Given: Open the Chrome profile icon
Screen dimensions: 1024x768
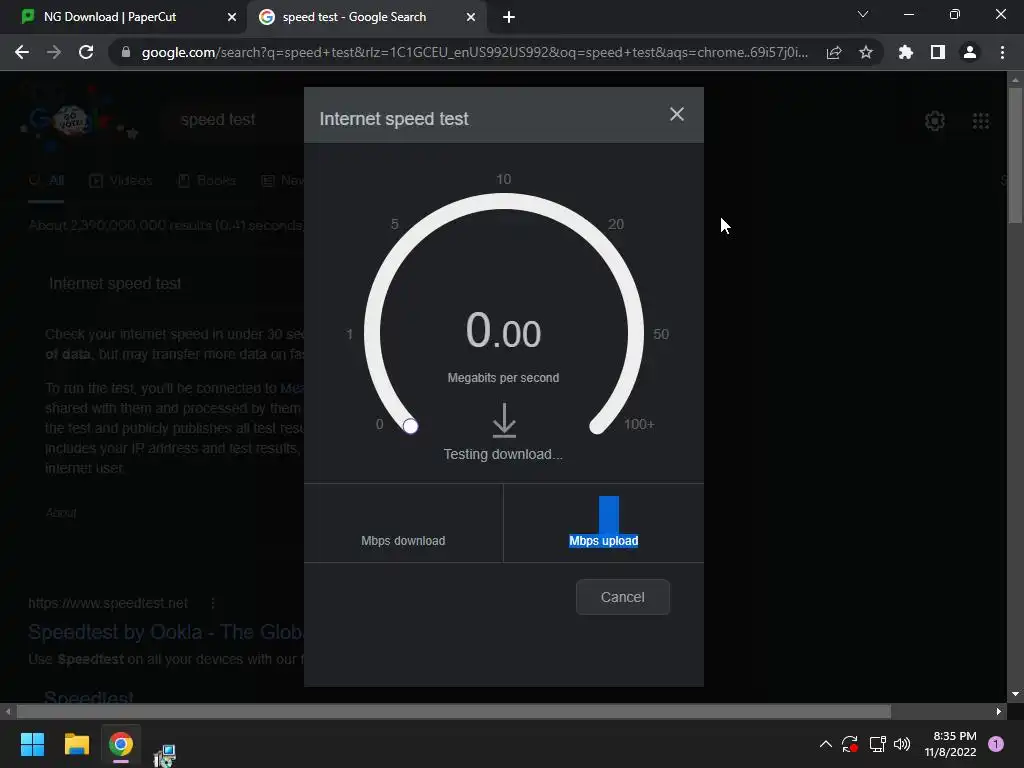Looking at the screenshot, I should click(970, 52).
